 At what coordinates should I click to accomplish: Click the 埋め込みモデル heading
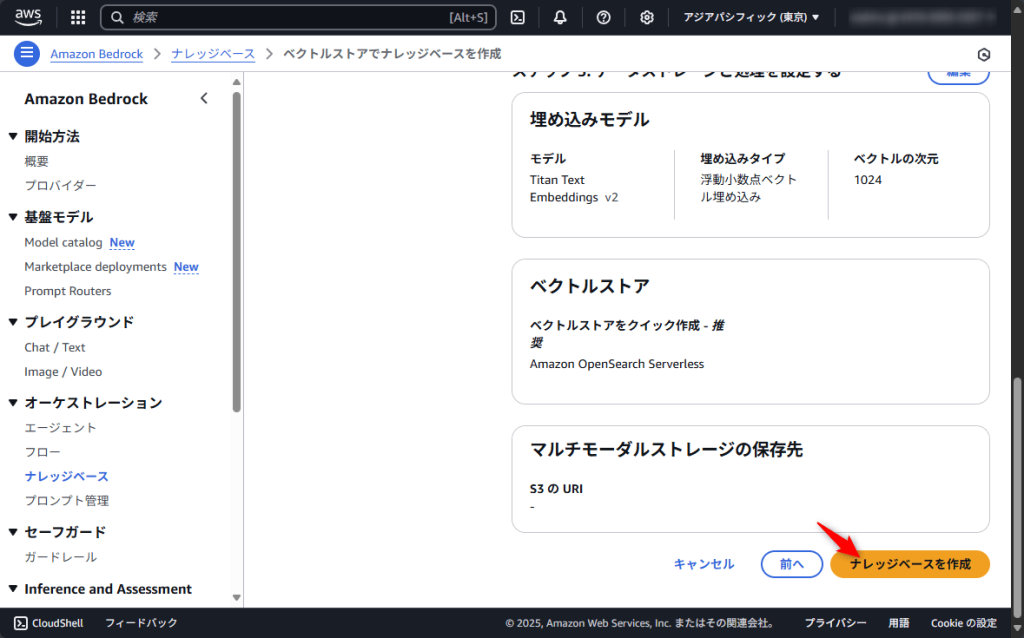pos(589,120)
